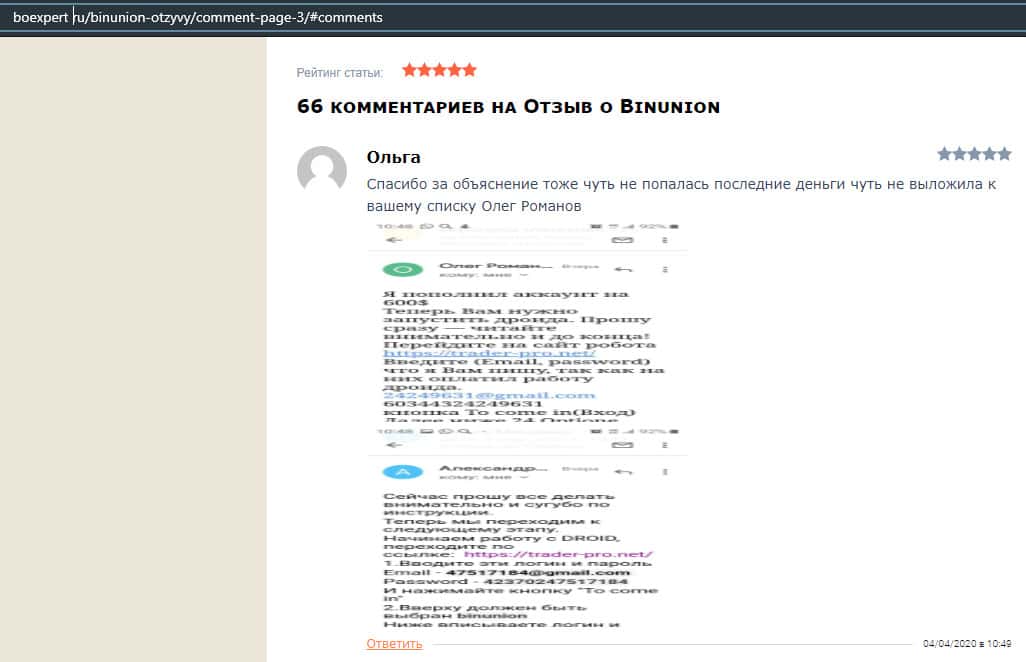Click the 47517184@gmail.com address text
The height and width of the screenshot is (662, 1026).
pos(538,572)
